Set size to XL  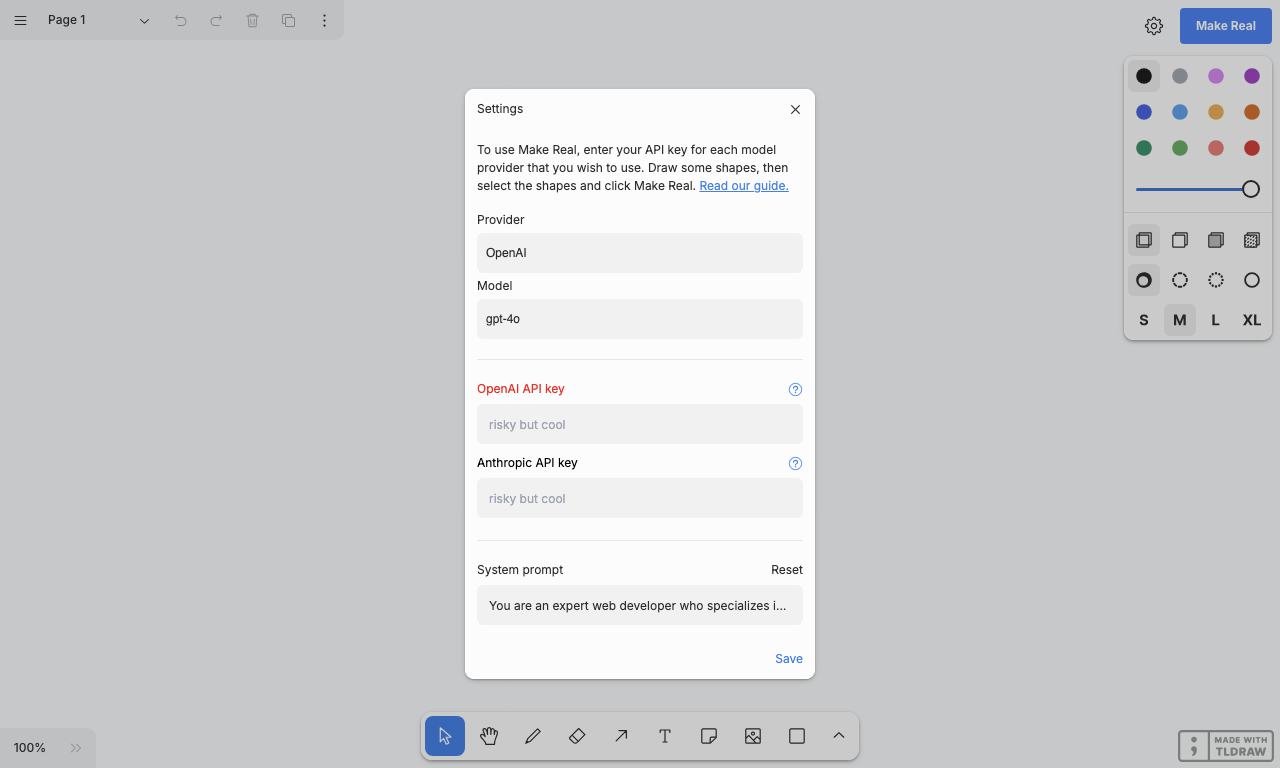click(1252, 320)
